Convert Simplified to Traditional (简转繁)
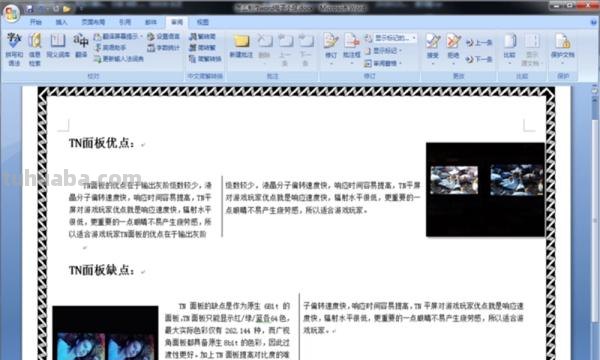Viewport: 600px width, 360px height. click(203, 48)
